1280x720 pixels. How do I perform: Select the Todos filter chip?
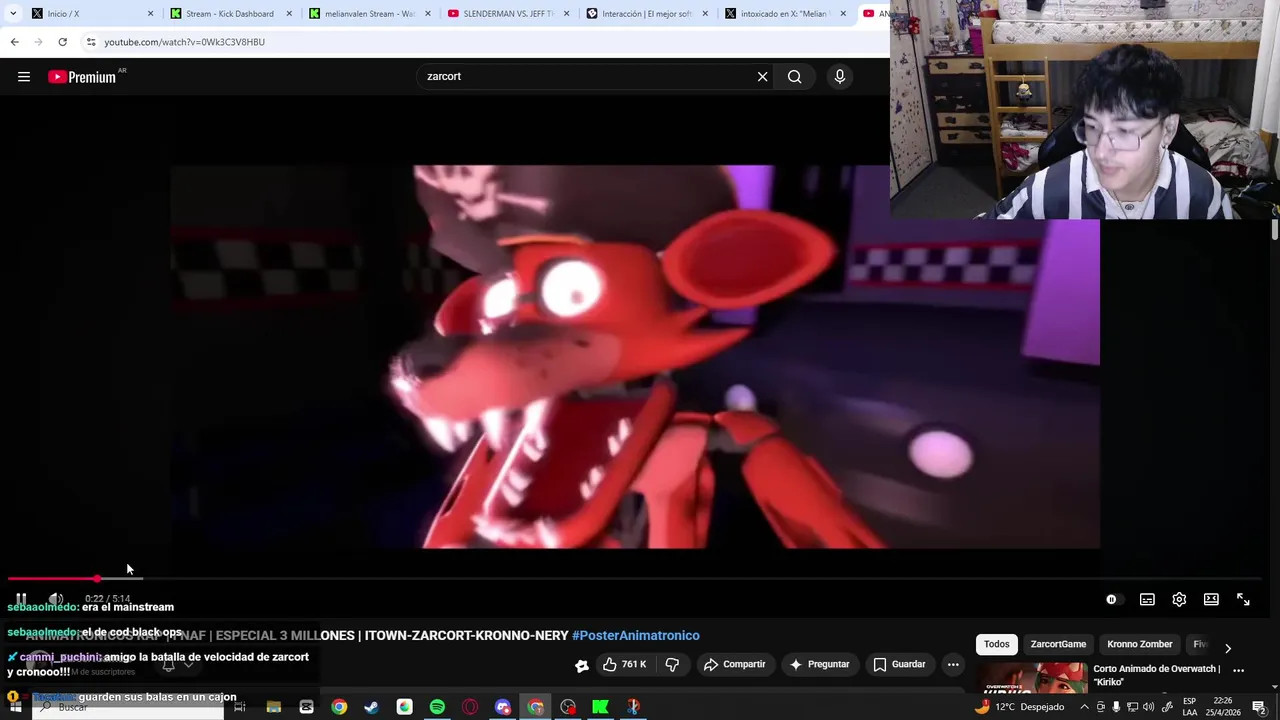point(996,644)
